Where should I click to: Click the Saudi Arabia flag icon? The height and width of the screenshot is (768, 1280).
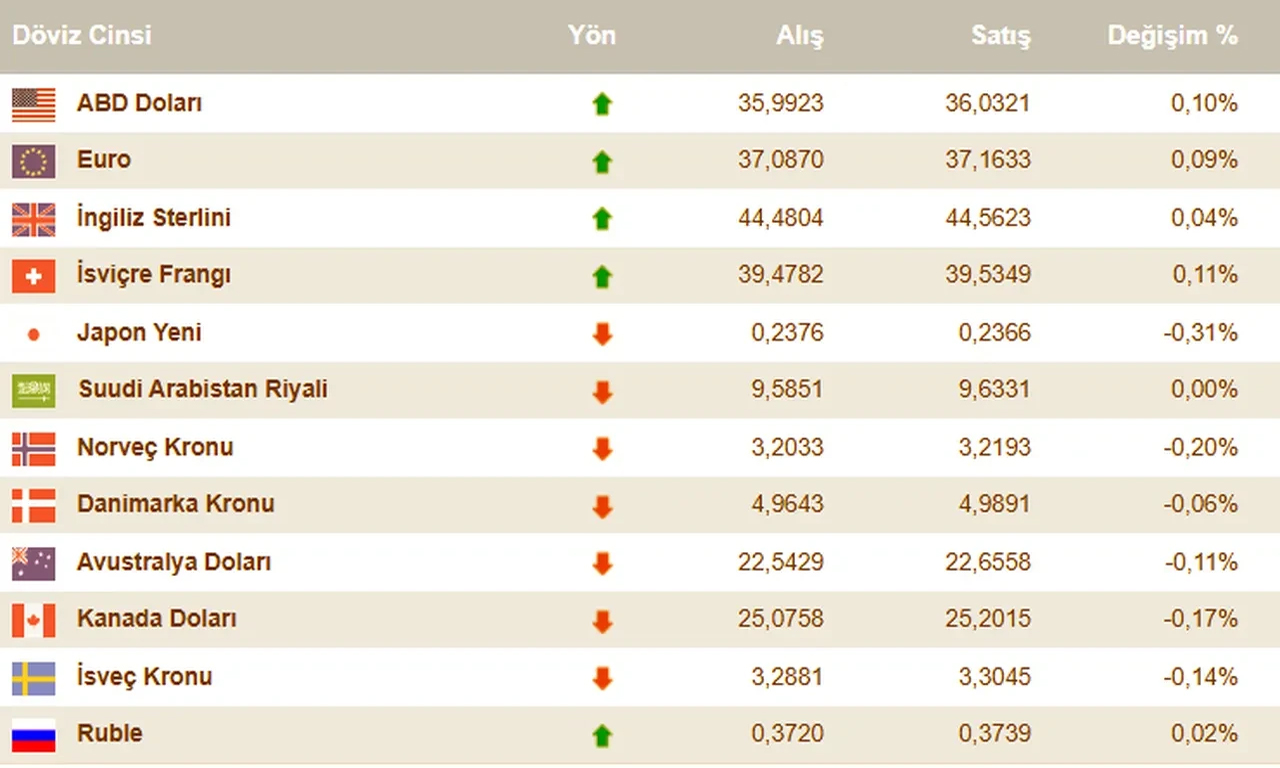coord(33,391)
